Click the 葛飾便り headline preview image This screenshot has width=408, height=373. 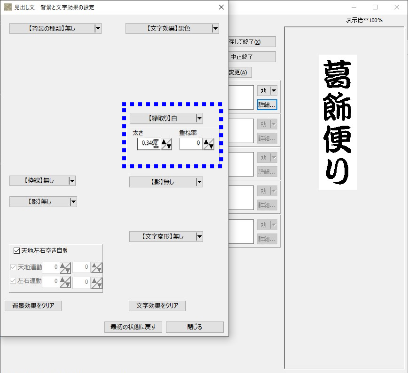[x=338, y=122]
